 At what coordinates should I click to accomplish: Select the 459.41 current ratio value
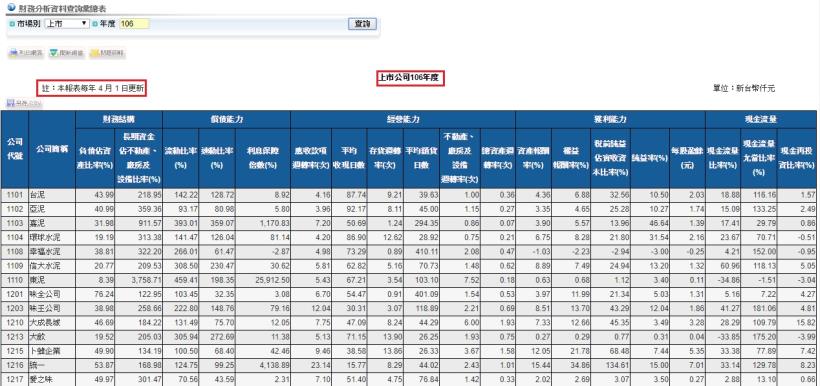click(186, 279)
